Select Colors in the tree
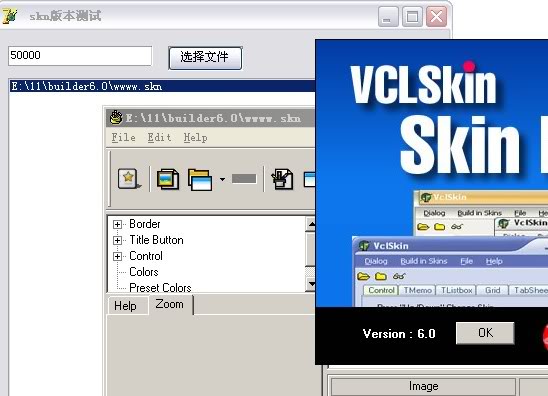This screenshot has width=548, height=396. 144,272
